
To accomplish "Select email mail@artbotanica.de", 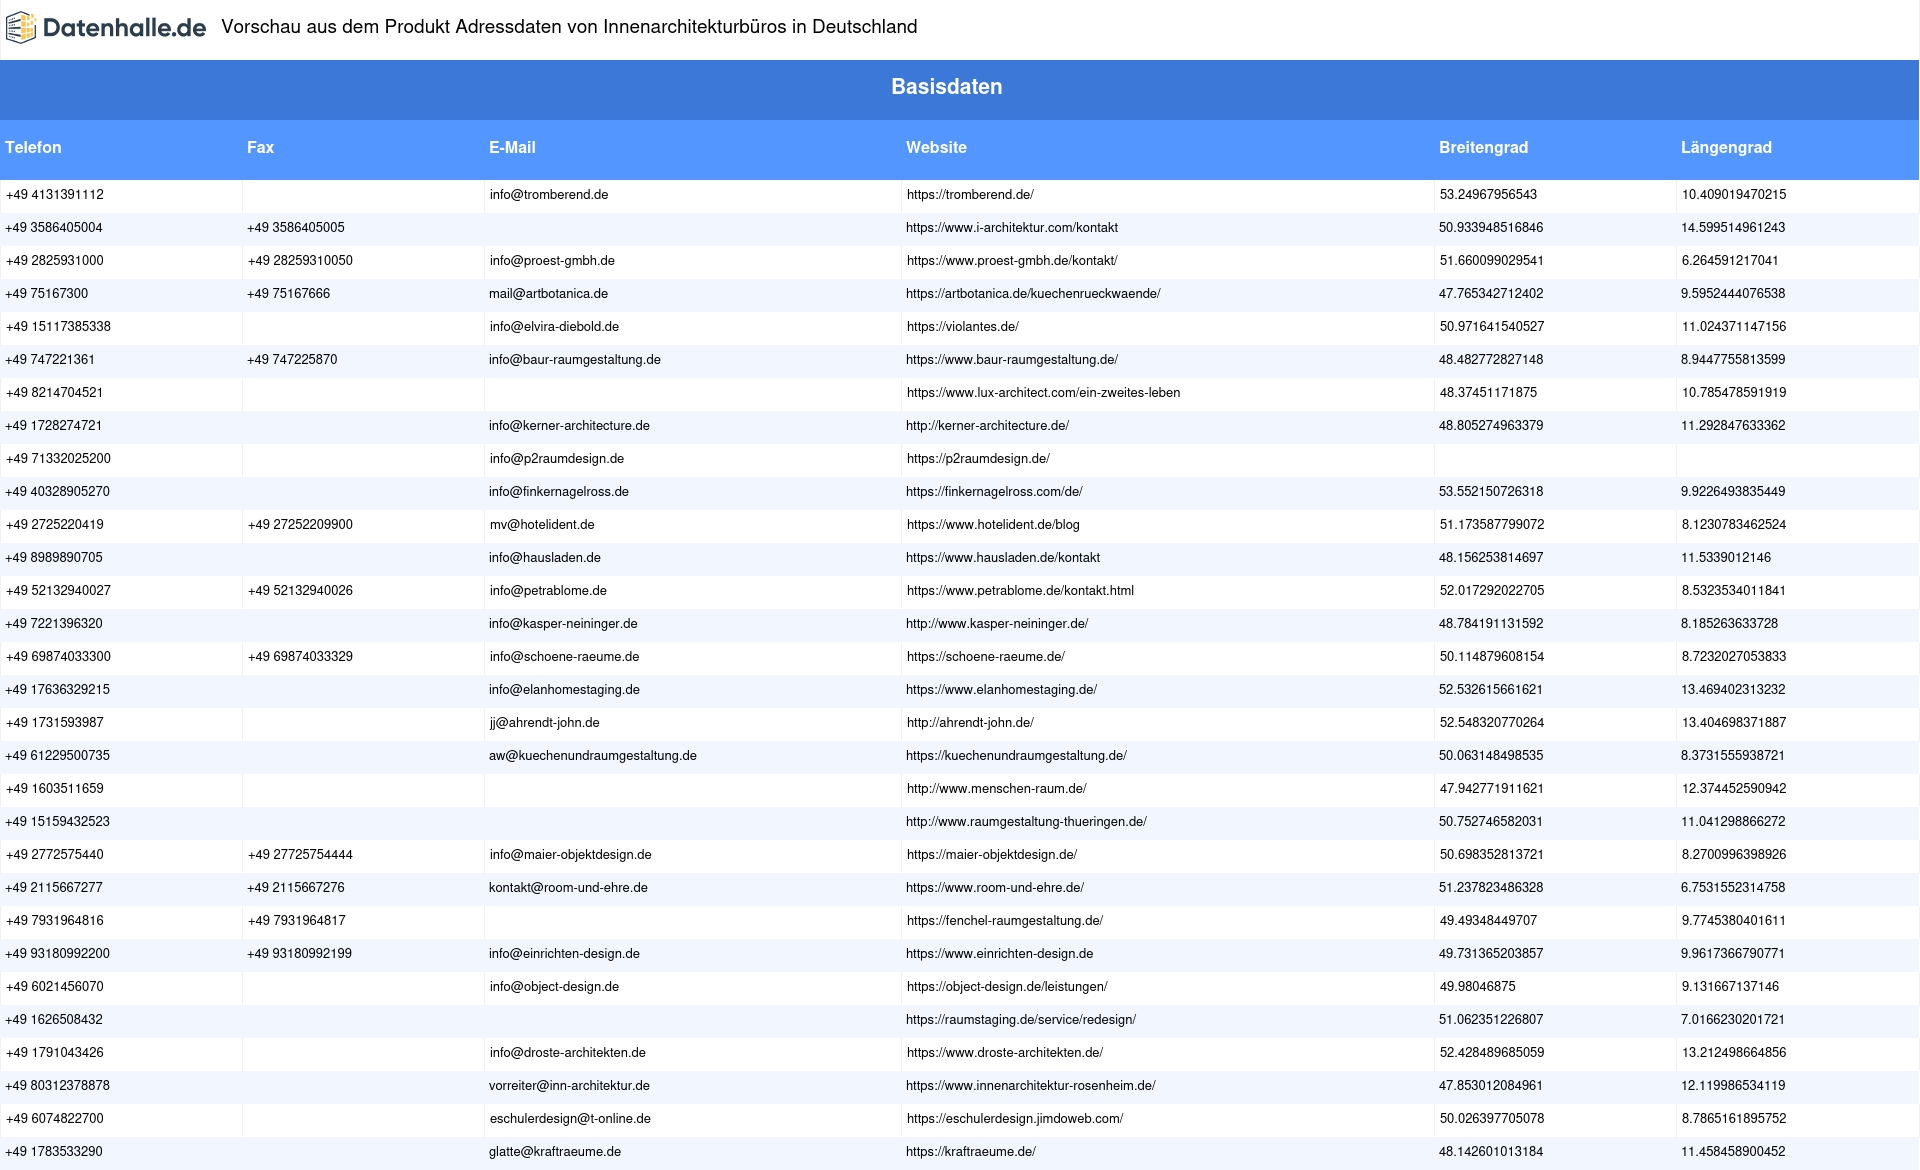I will point(548,294).
